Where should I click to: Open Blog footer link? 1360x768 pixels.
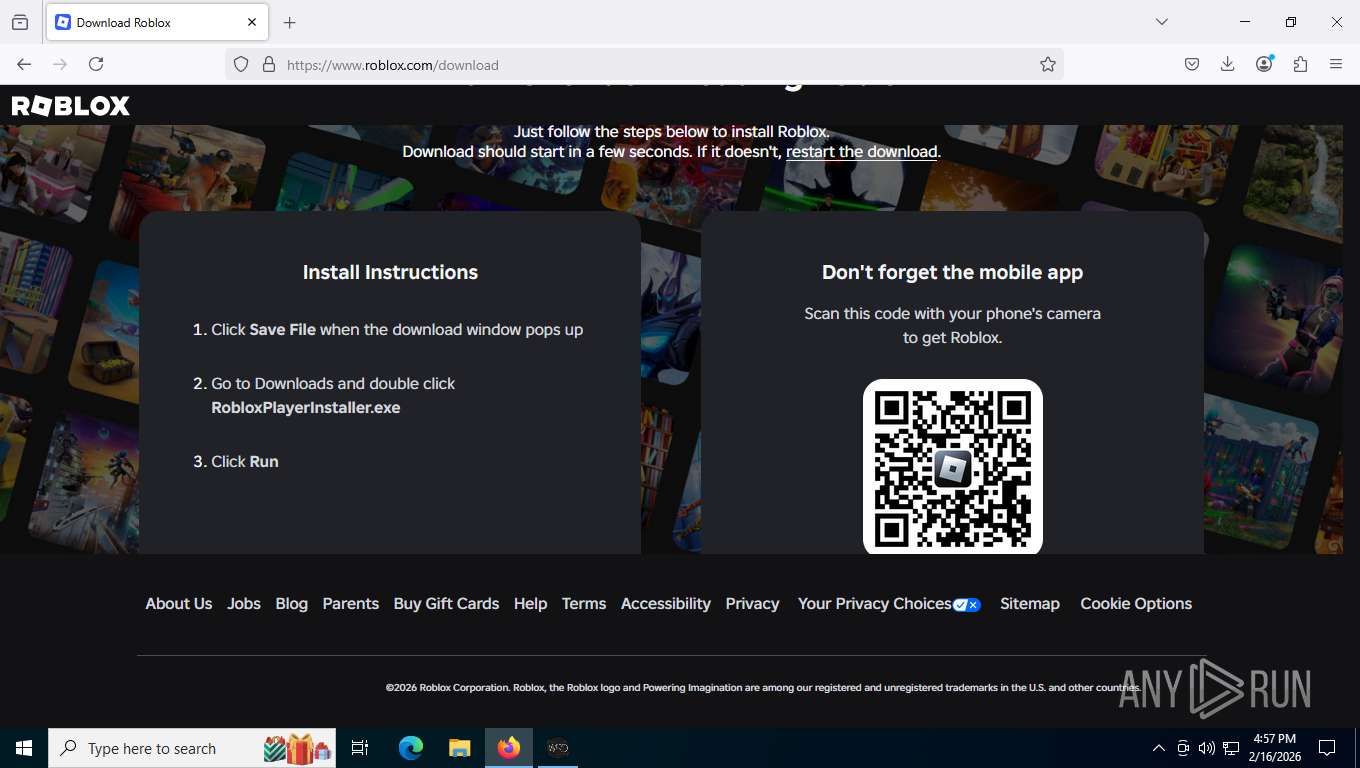click(292, 604)
